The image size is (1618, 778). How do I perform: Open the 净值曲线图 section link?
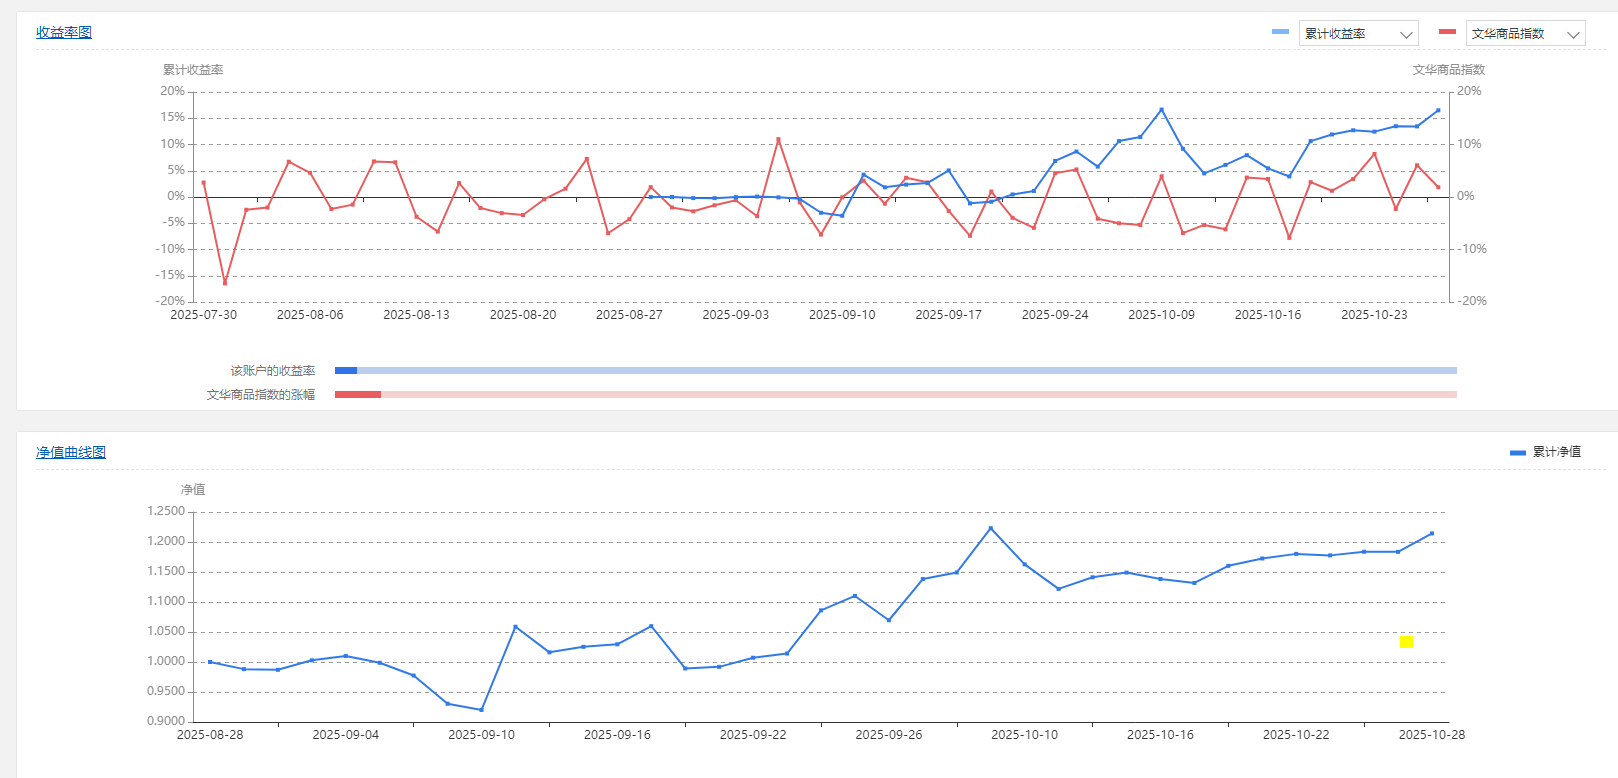[x=71, y=453]
